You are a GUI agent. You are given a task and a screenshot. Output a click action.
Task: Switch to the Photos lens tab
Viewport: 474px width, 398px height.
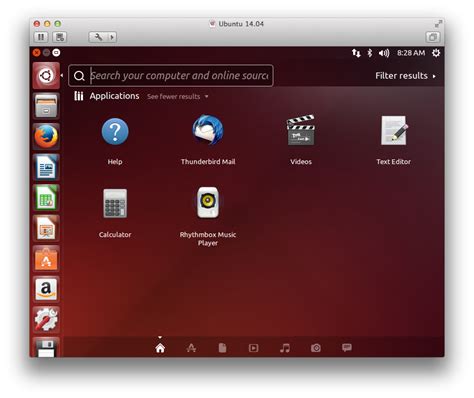[316, 348]
